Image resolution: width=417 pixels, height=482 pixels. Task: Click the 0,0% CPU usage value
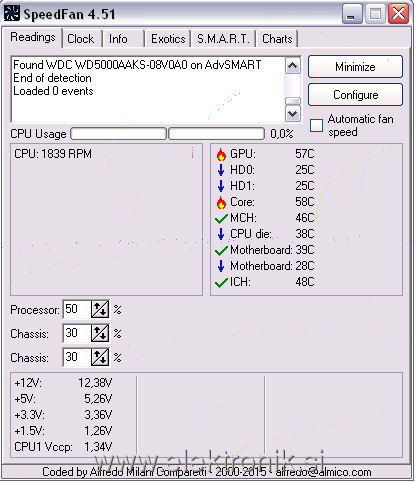282,134
